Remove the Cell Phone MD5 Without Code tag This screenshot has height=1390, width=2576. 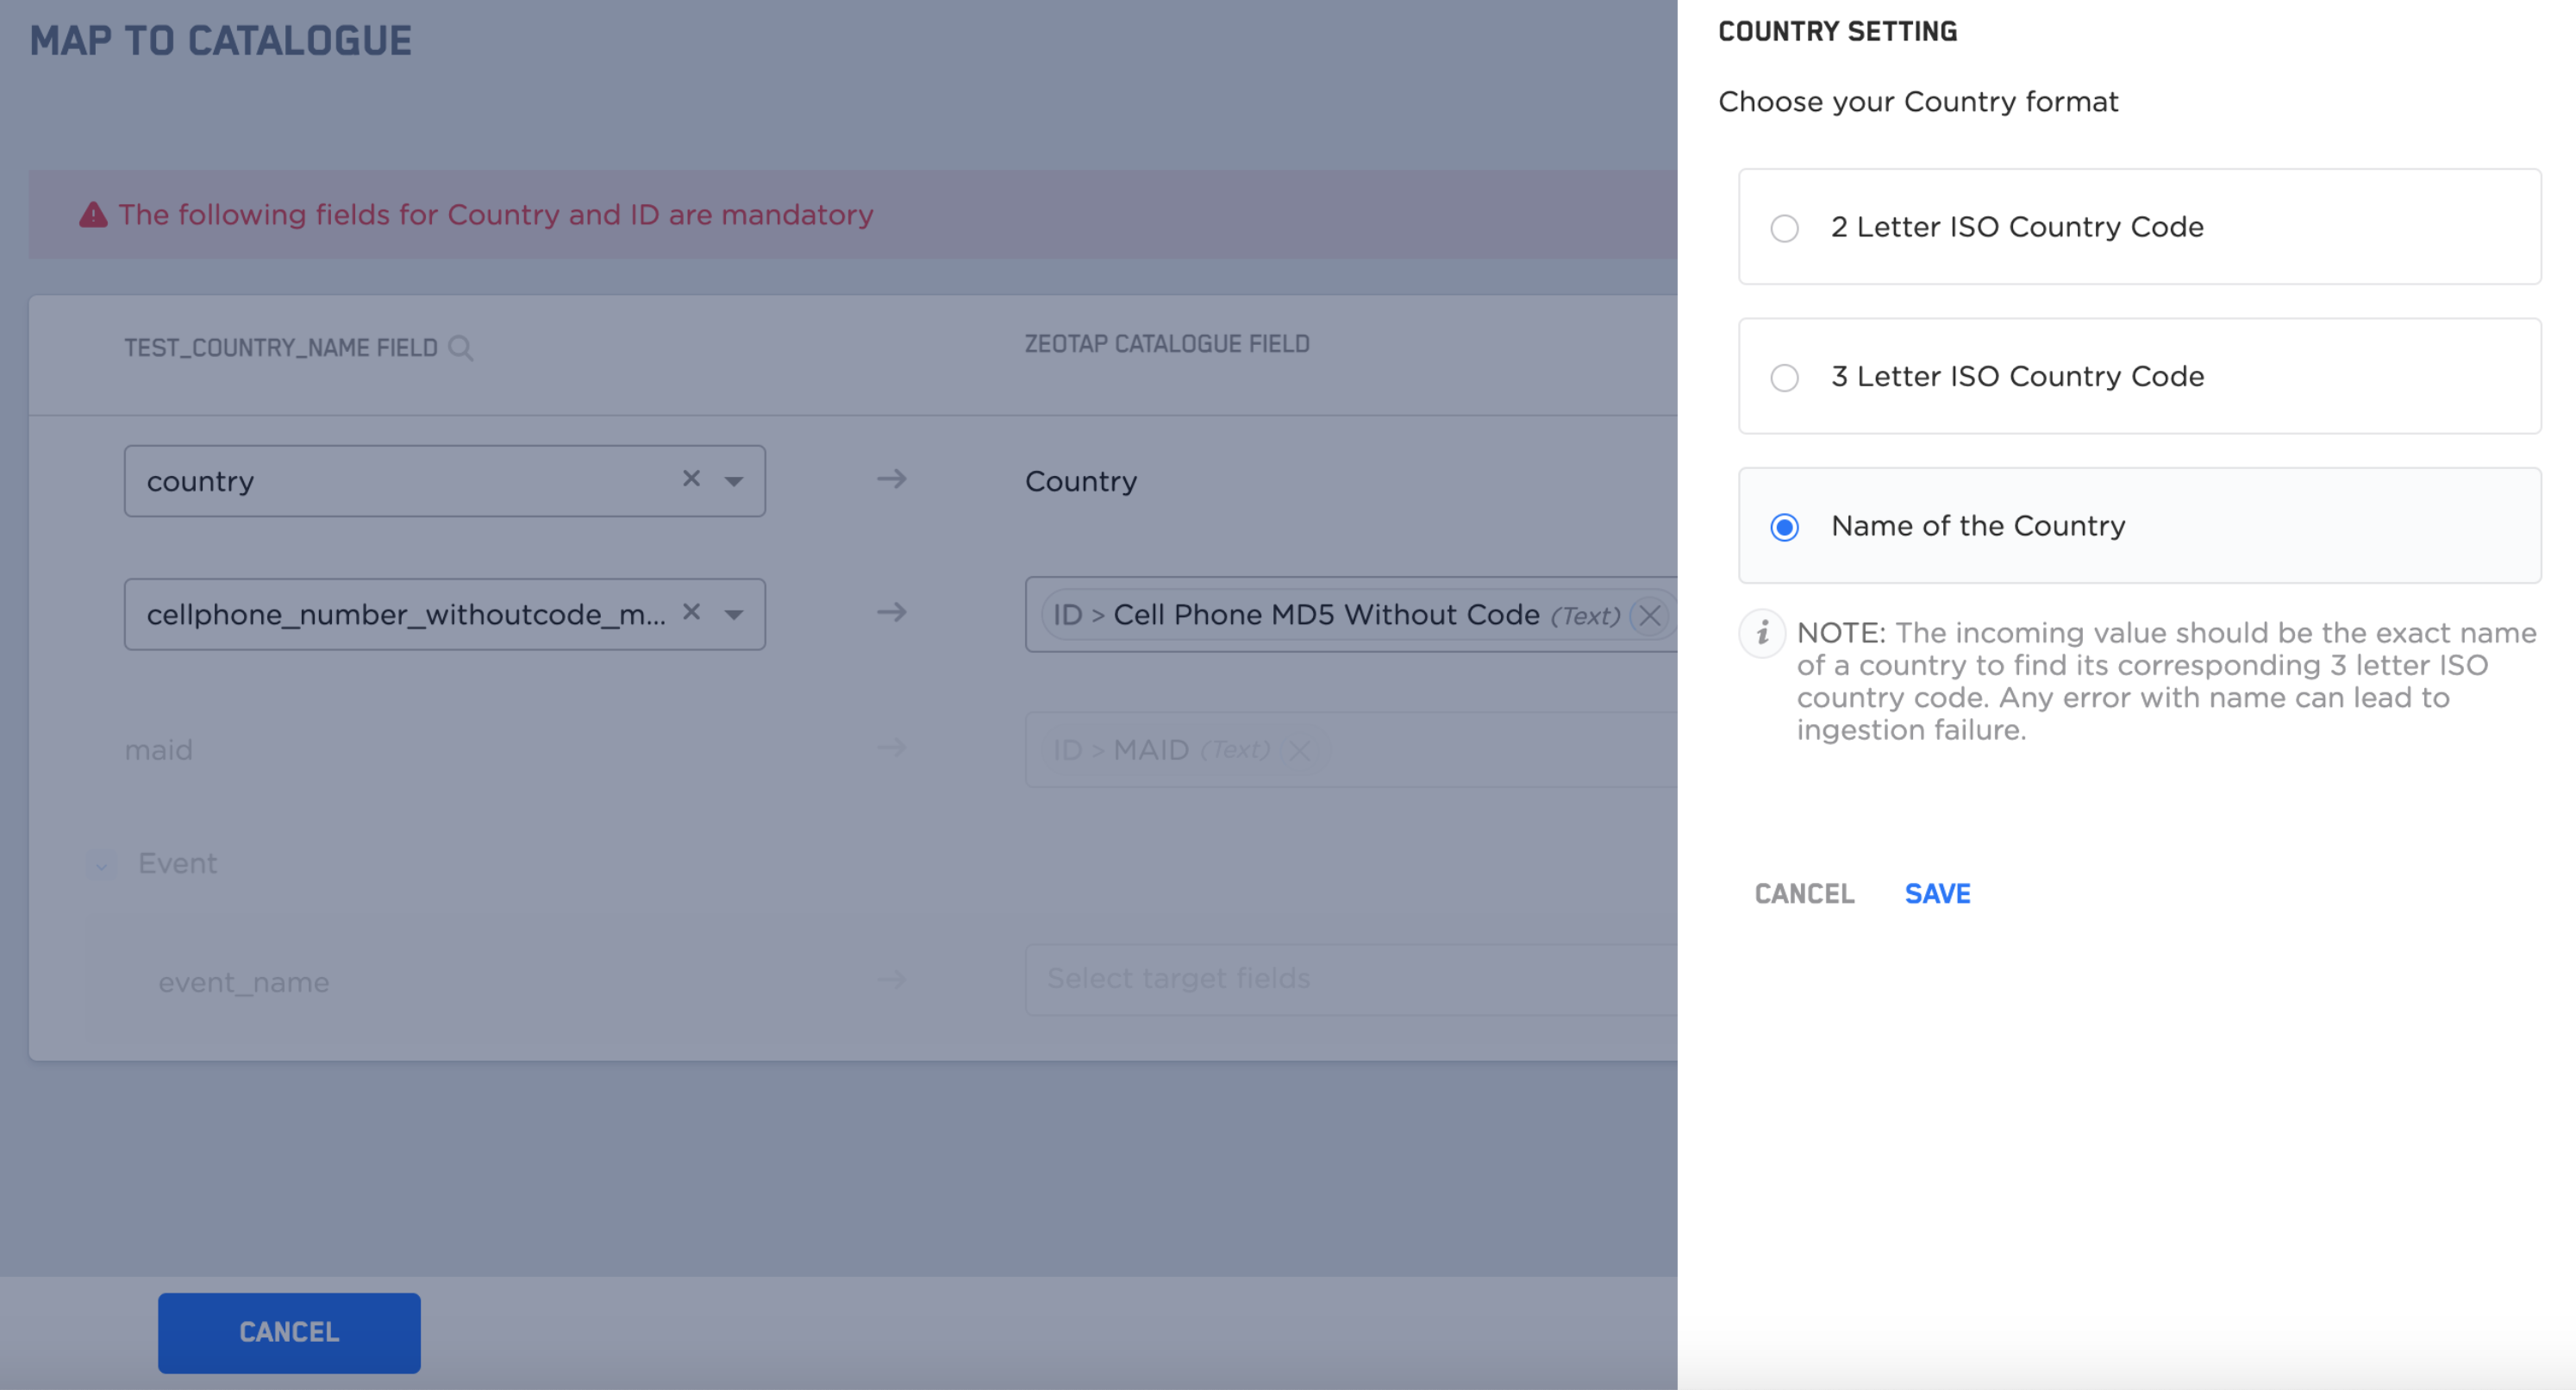[1650, 615]
